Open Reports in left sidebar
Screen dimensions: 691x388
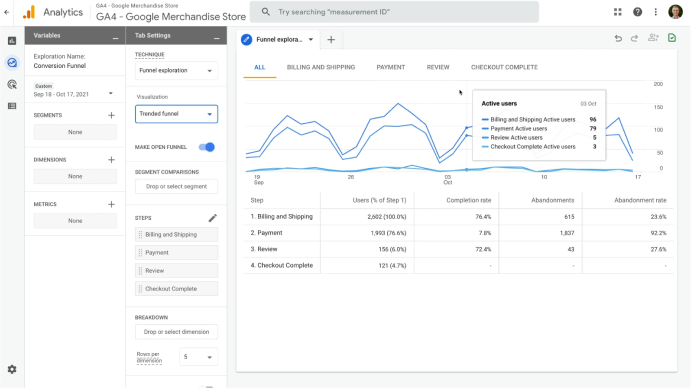click(12, 41)
